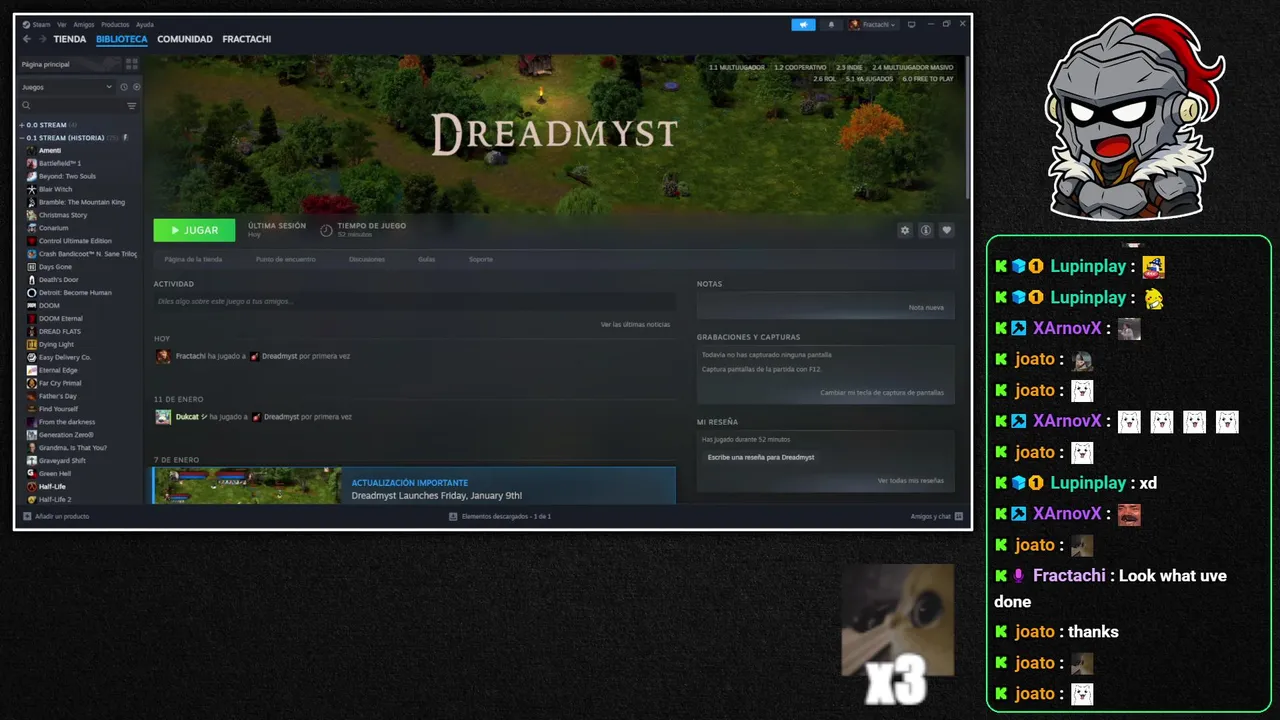Open the Dreadmyst launch update thumbnail
Image resolution: width=1280 pixels, height=720 pixels.
coord(248,486)
